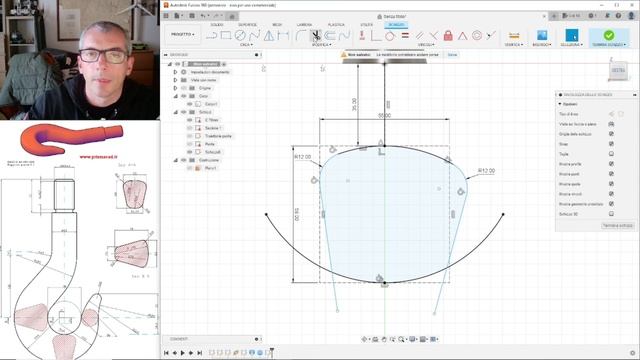Select the Fillet tool in Modifica
Image resolution: width=640 pixels, height=360 pixels.
point(300,36)
